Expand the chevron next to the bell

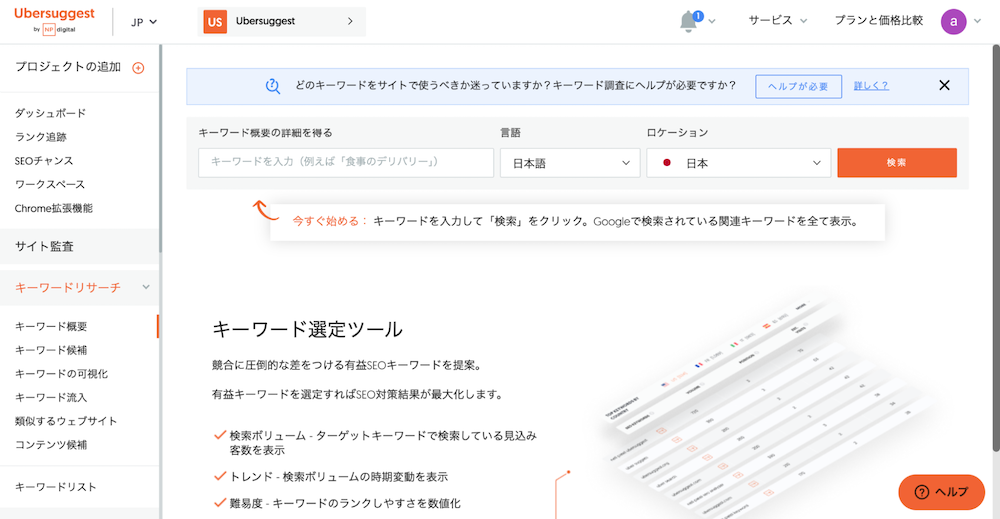click(x=712, y=22)
